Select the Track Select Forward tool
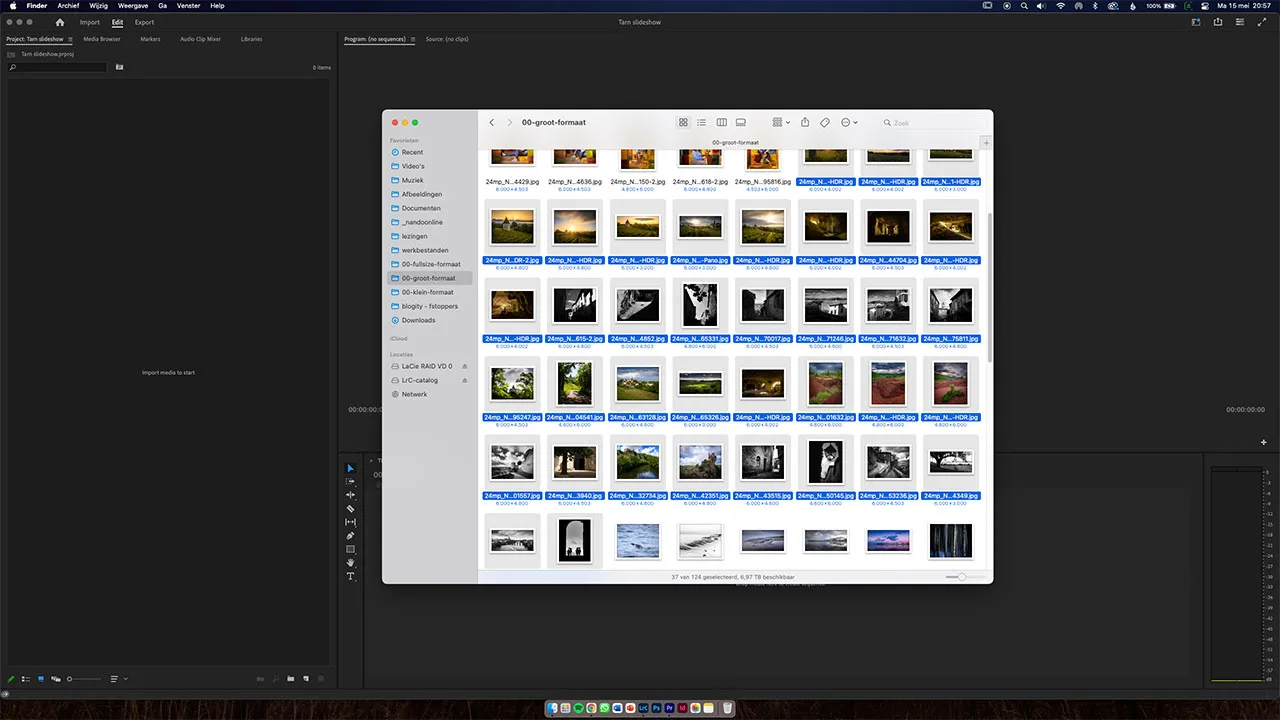This screenshot has width=1280, height=720. click(x=350, y=481)
